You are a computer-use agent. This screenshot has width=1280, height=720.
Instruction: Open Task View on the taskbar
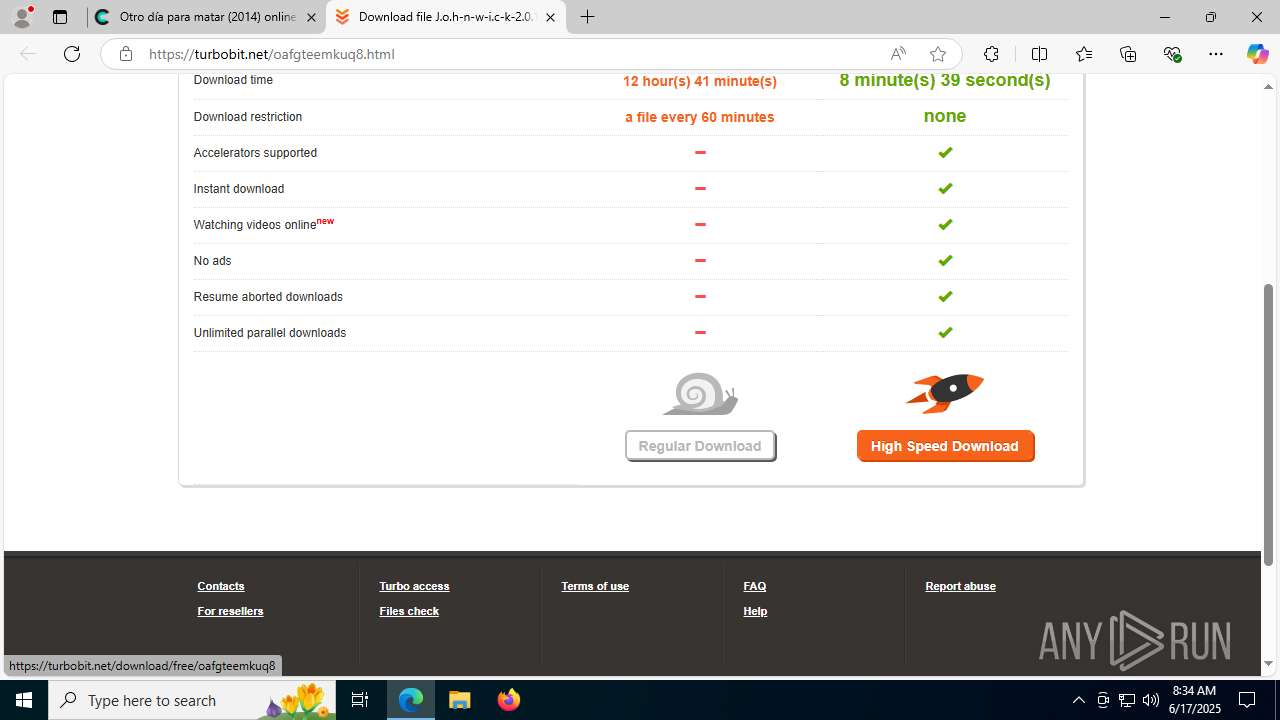click(x=360, y=700)
